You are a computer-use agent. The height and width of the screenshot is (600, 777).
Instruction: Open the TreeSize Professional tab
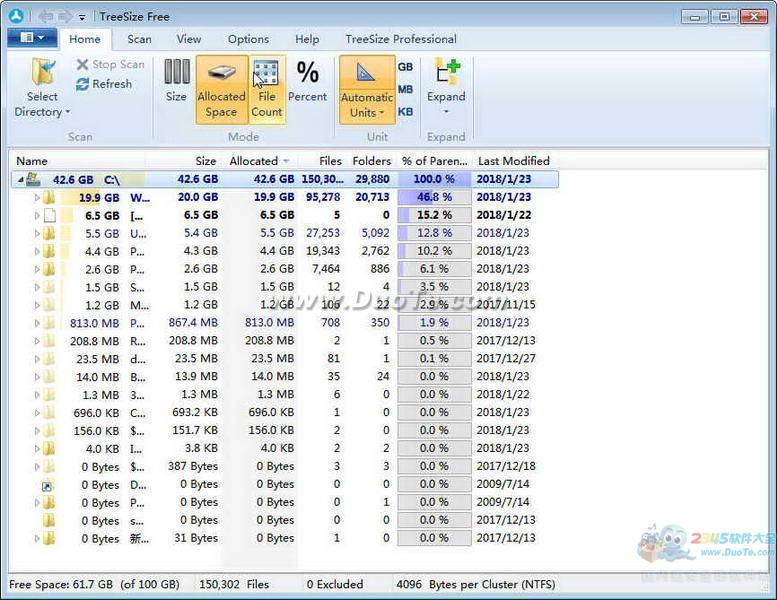[401, 39]
